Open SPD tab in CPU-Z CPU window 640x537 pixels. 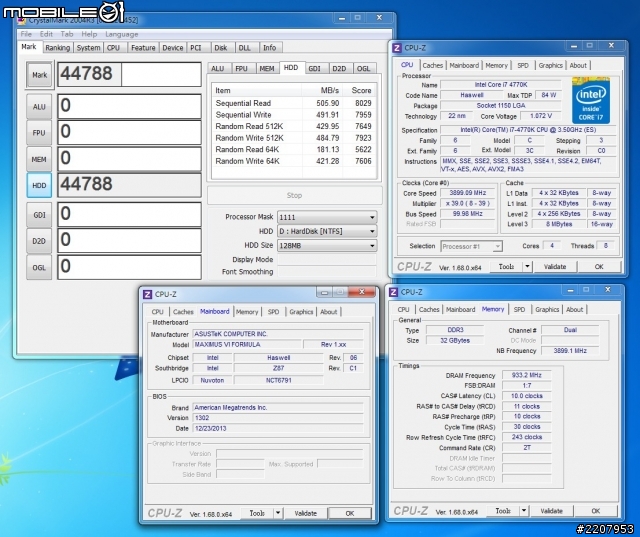(x=523, y=65)
